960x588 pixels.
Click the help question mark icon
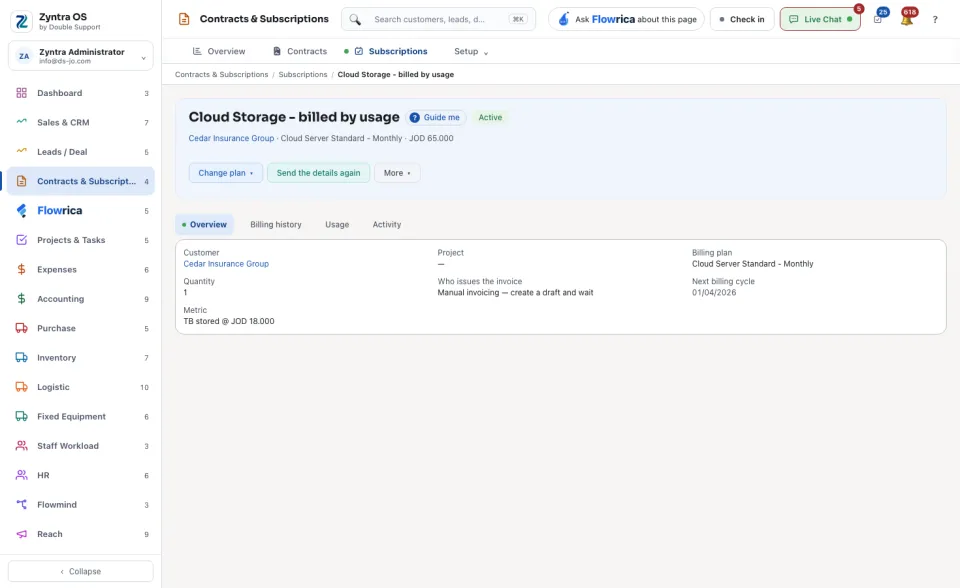pos(935,20)
